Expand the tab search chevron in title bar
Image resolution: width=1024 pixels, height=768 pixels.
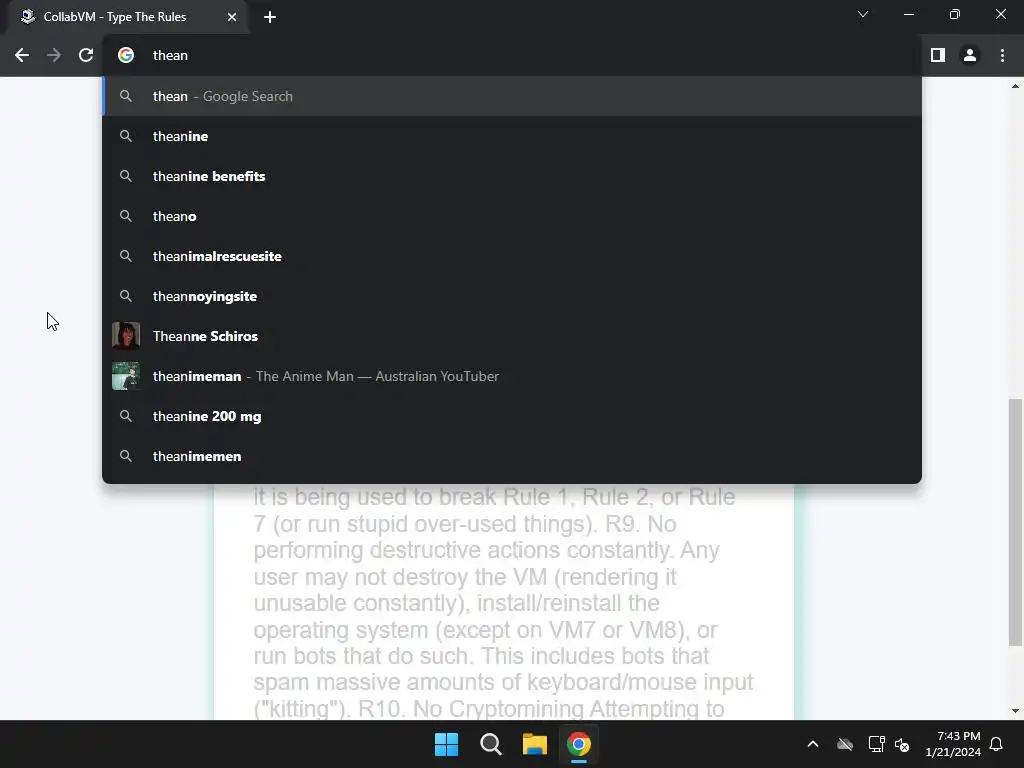[863, 14]
